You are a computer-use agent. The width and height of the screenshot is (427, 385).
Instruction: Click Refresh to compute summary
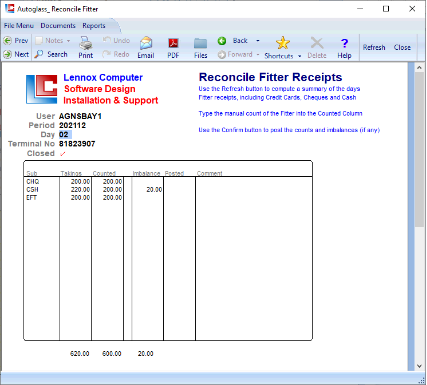click(x=374, y=47)
